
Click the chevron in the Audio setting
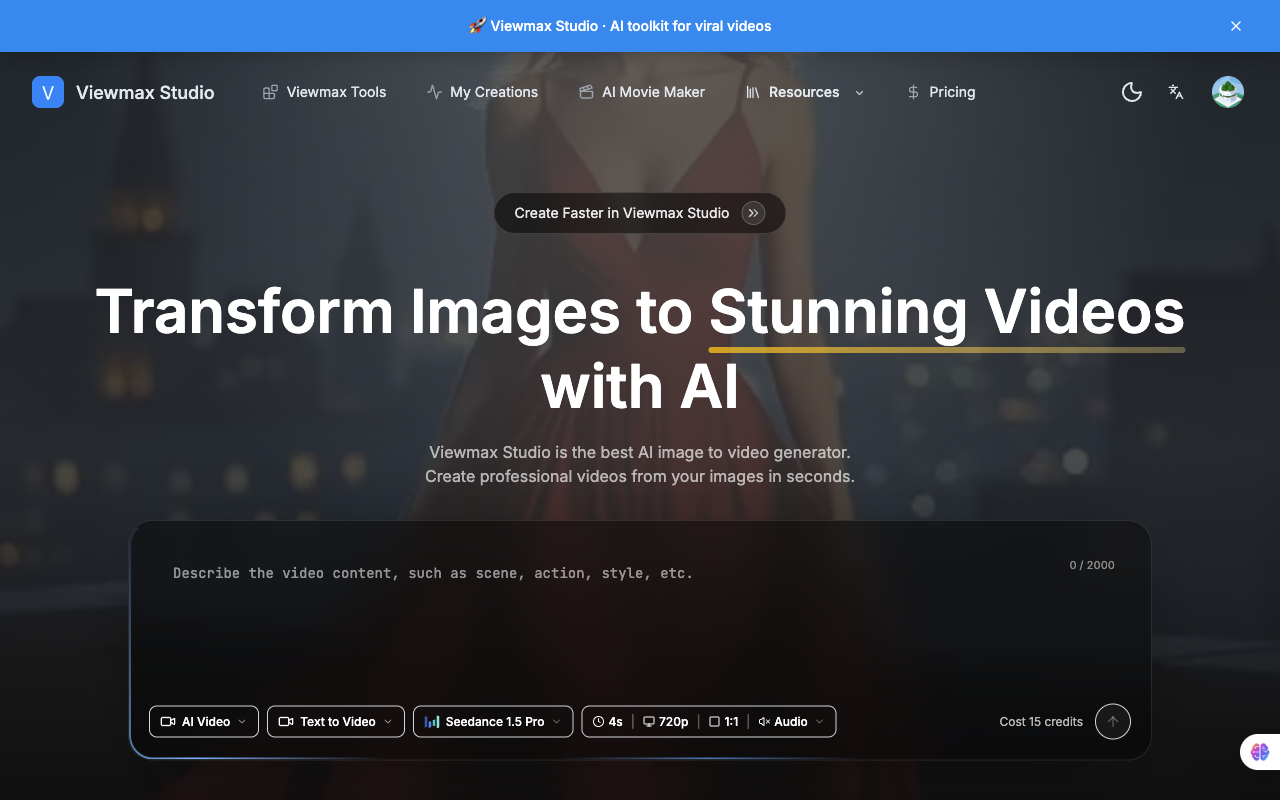(820, 722)
